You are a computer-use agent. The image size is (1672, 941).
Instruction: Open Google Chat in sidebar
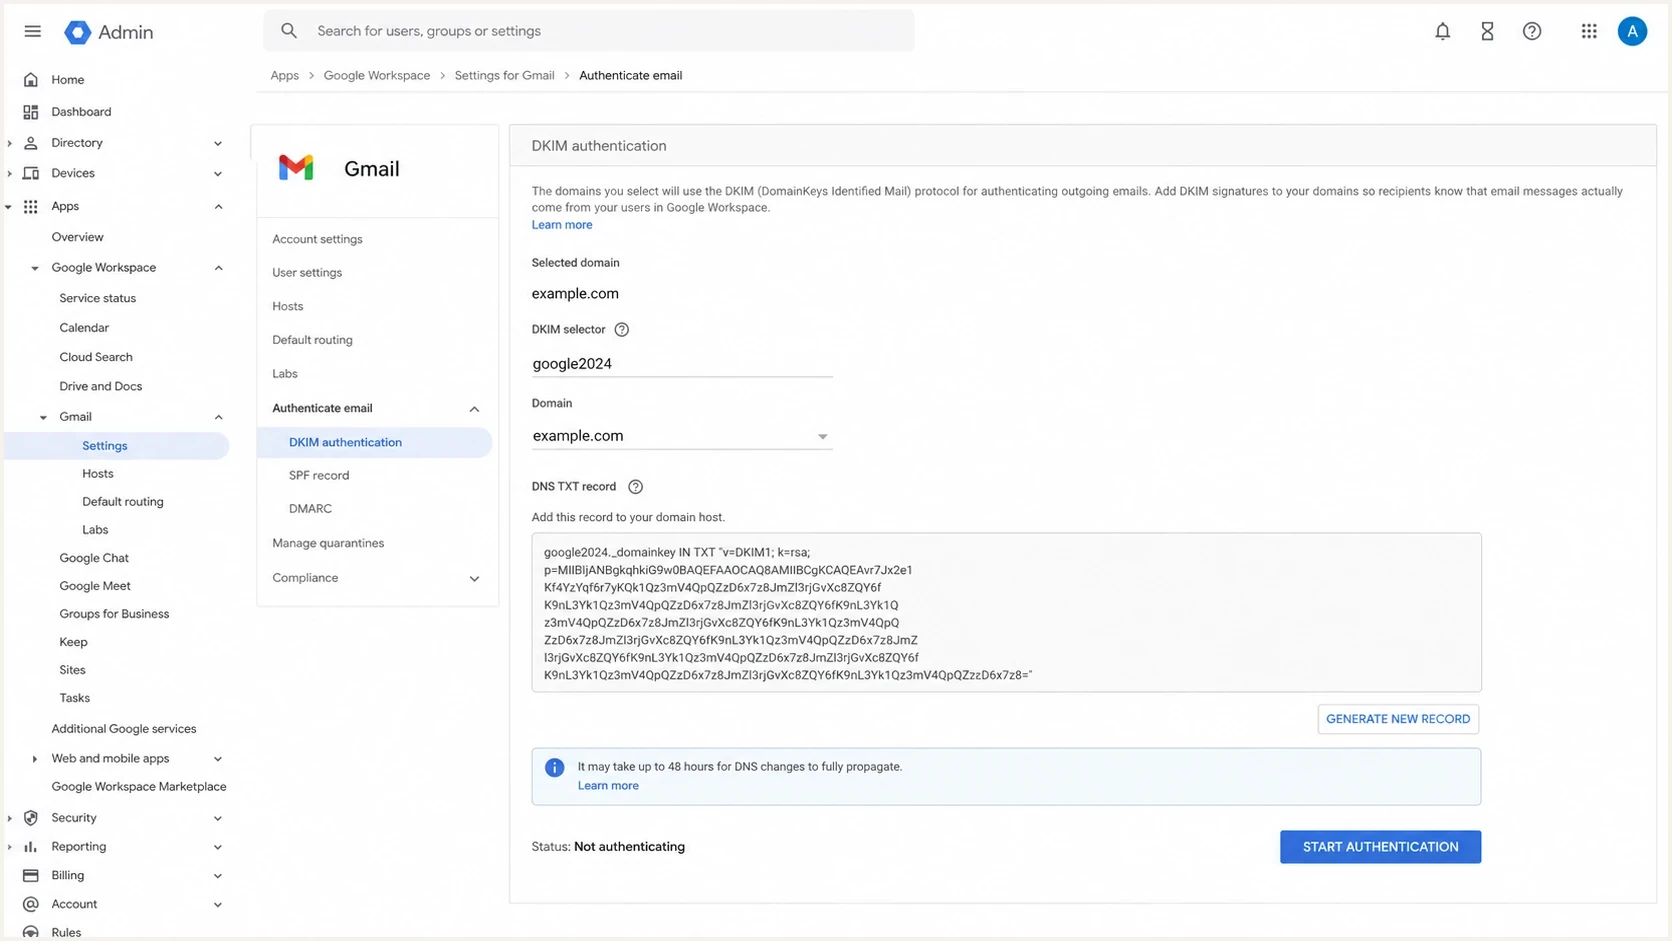pos(94,558)
